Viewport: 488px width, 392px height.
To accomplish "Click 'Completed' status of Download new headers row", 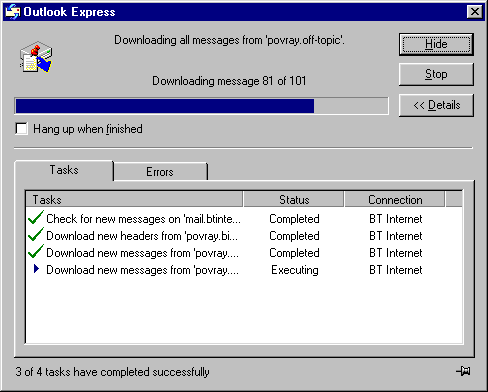I will coord(294,236).
